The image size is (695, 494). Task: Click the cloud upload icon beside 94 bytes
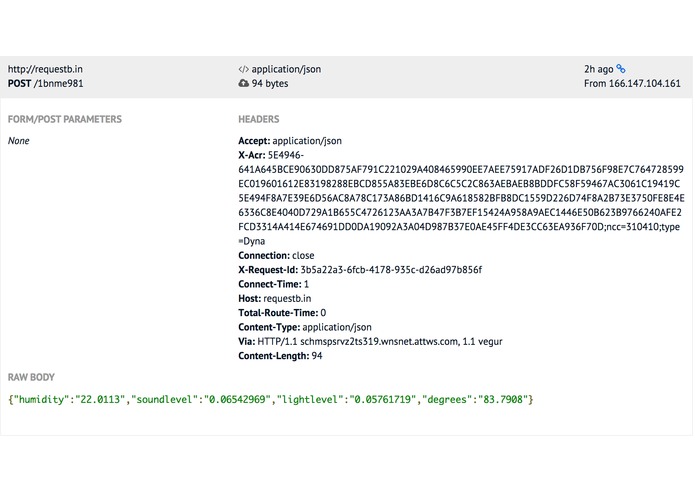click(x=243, y=83)
